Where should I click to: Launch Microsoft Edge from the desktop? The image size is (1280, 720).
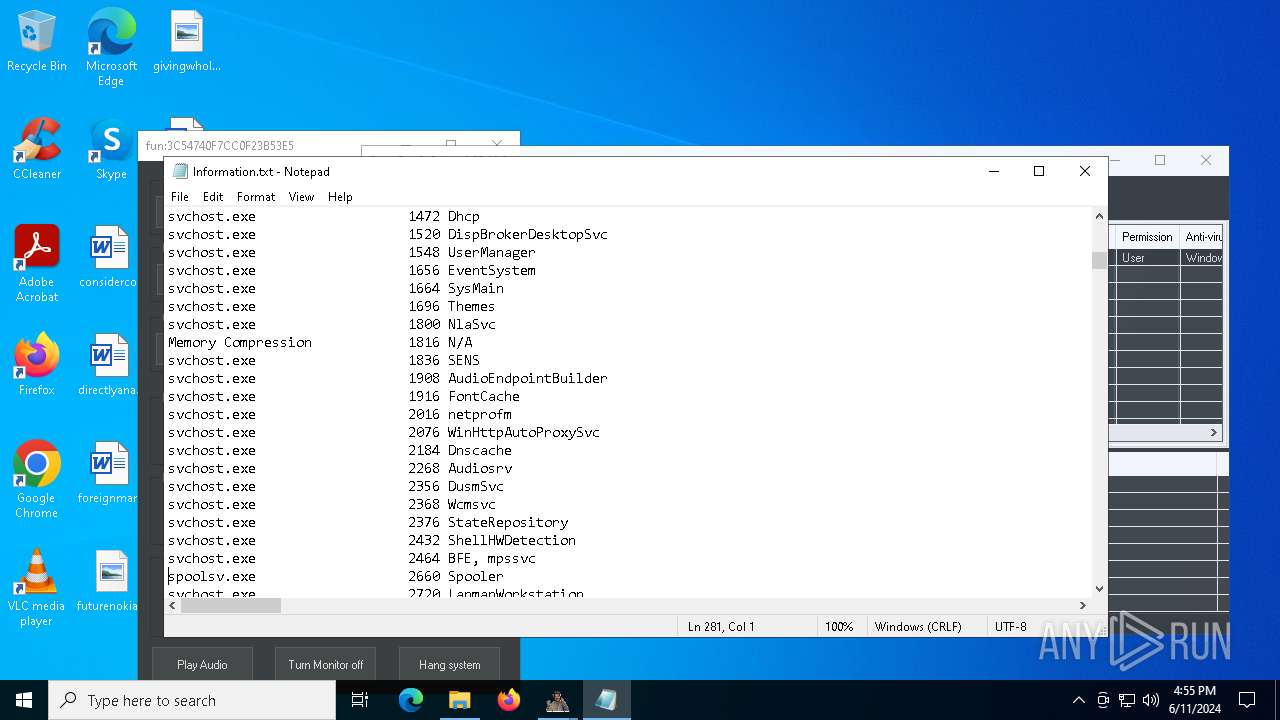111,47
